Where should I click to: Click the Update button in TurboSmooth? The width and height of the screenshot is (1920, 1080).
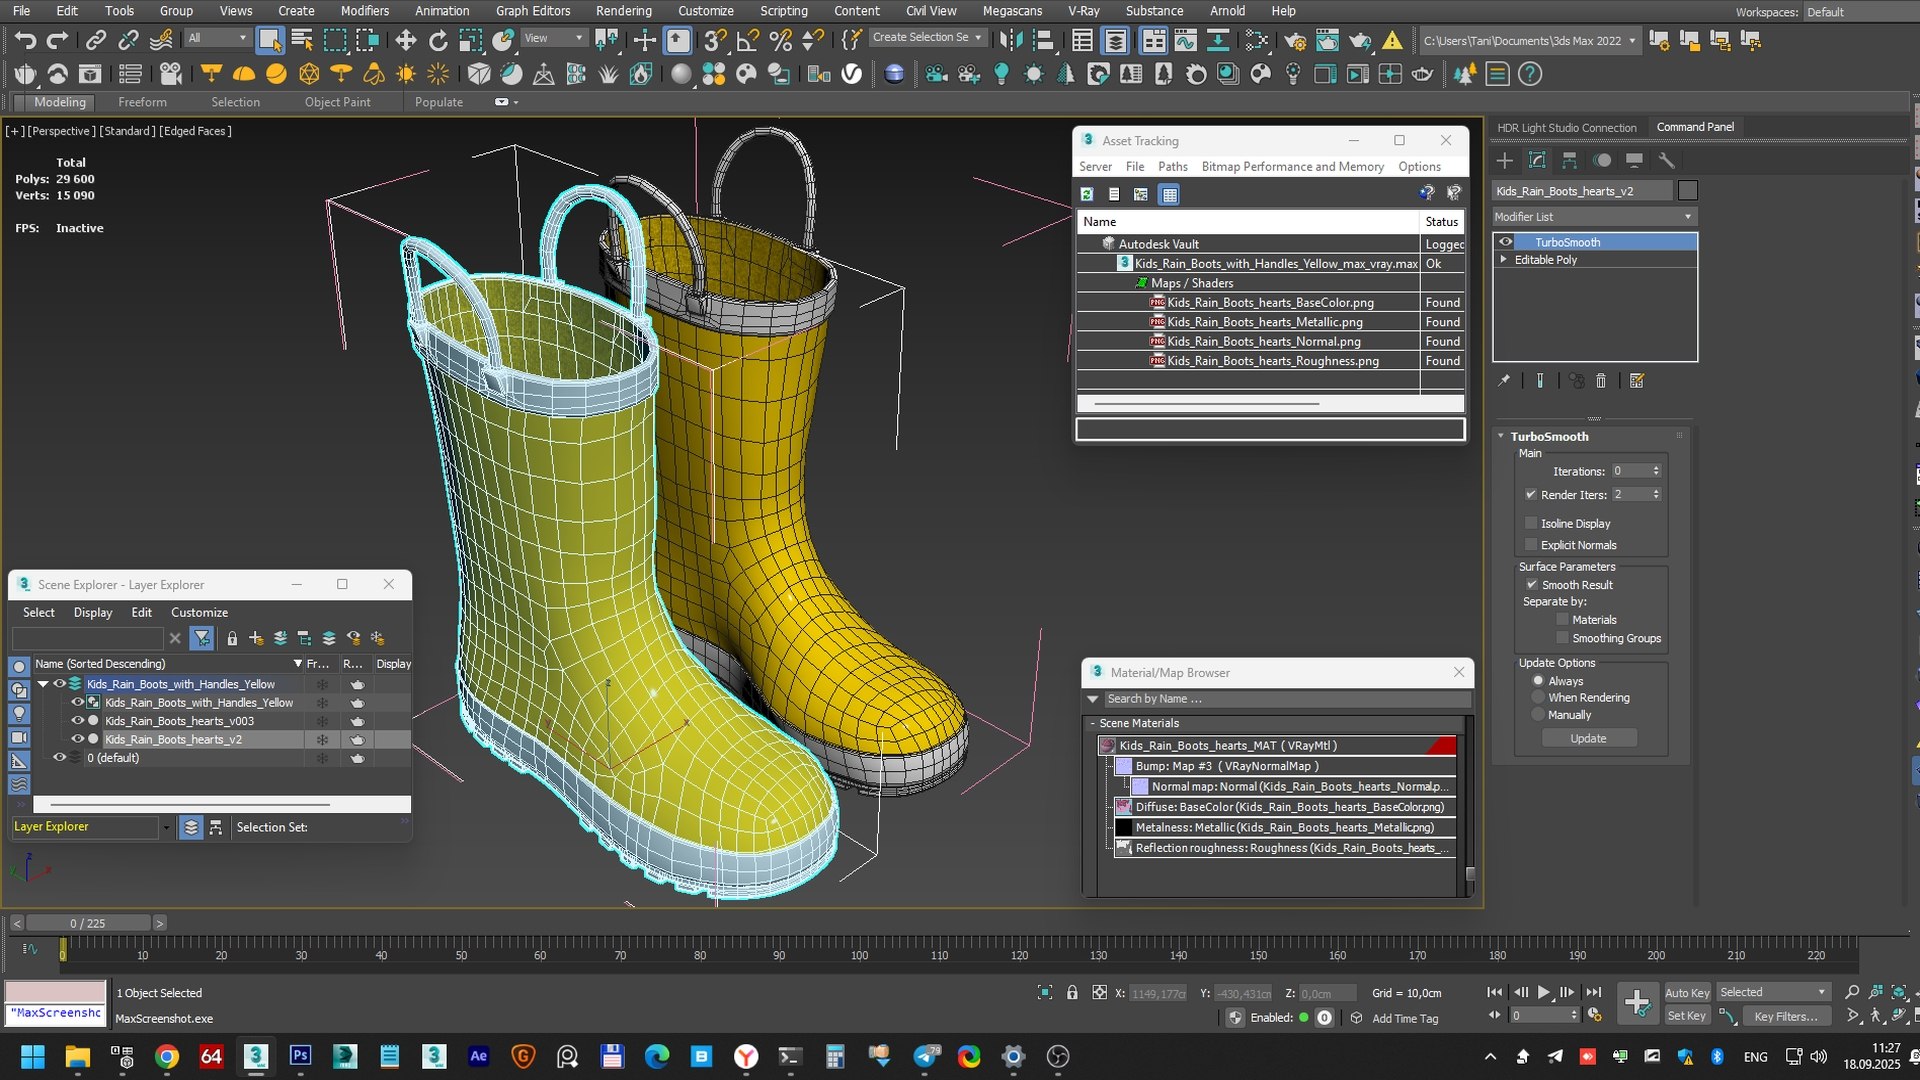click(x=1588, y=738)
